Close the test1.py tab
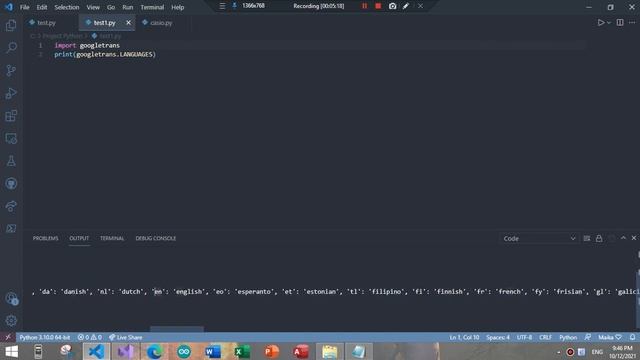 point(128,23)
